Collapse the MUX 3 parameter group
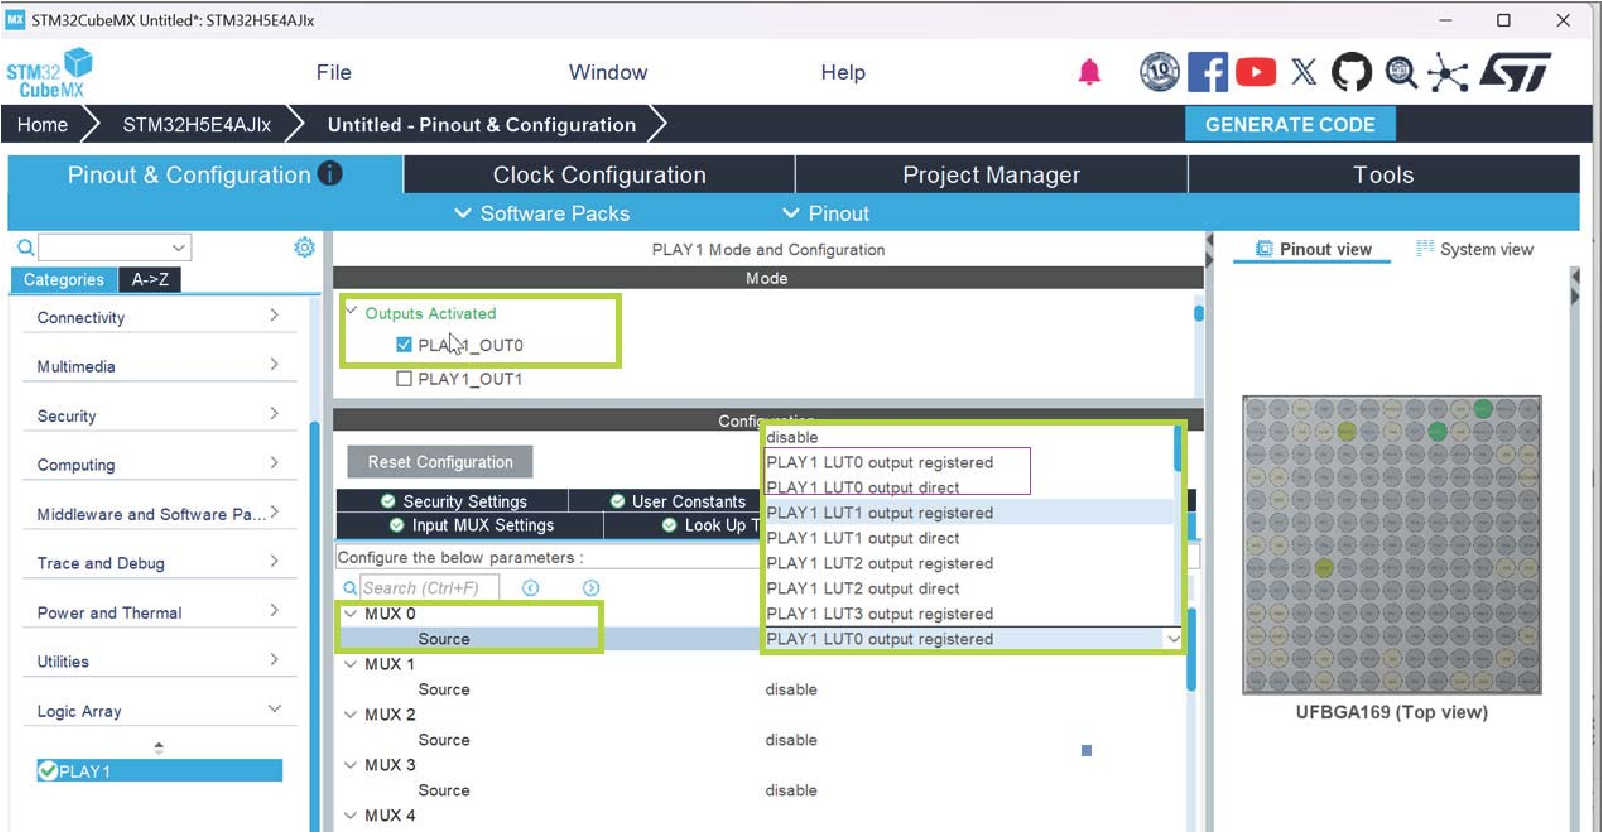 (350, 765)
